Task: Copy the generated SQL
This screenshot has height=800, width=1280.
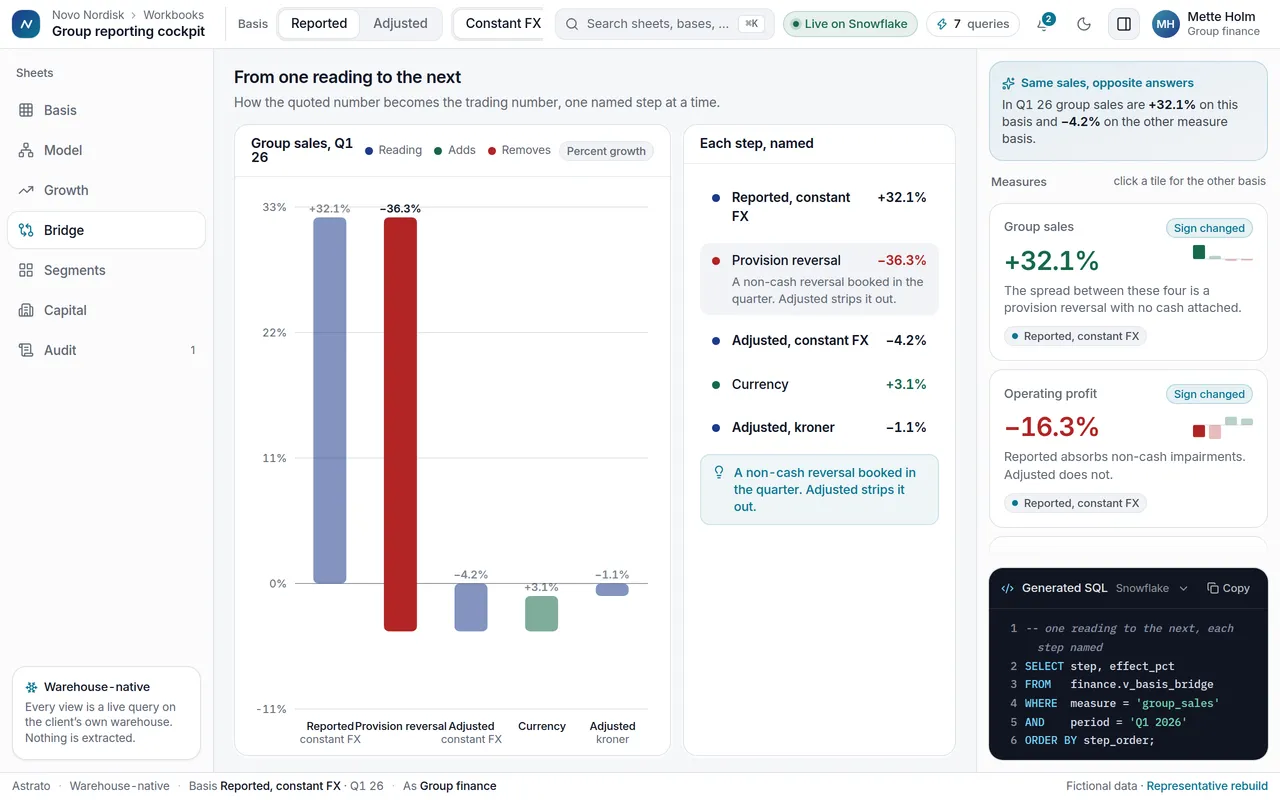Action: coord(1228,588)
